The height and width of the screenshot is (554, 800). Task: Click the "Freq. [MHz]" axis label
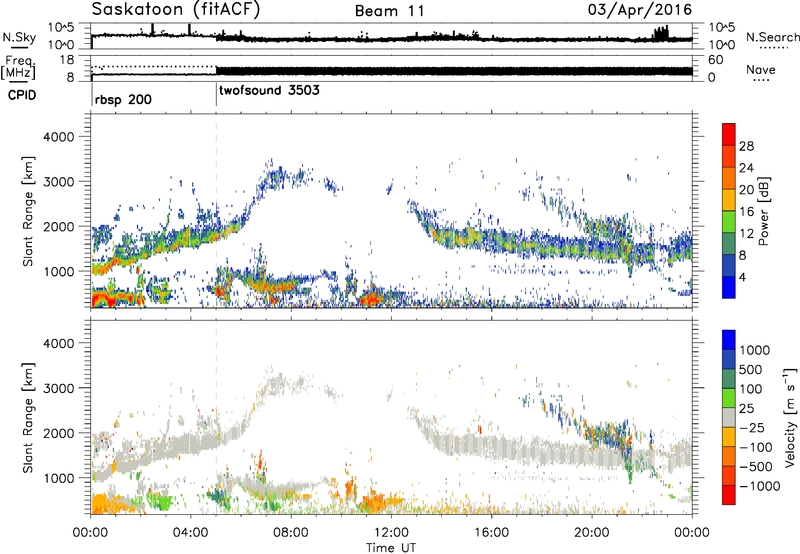tap(19, 68)
